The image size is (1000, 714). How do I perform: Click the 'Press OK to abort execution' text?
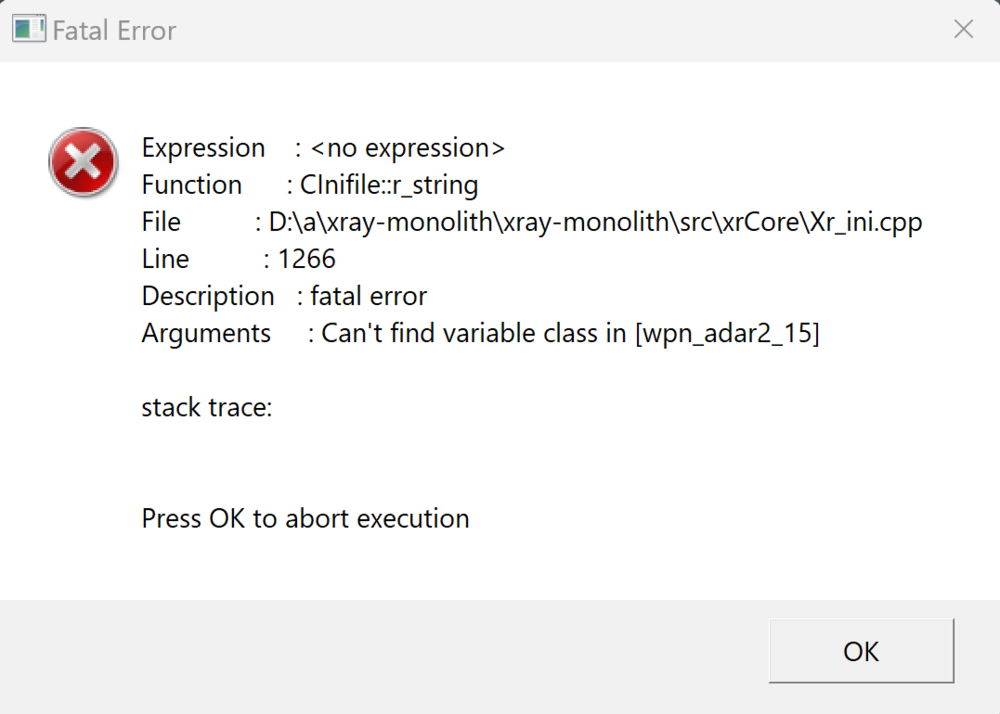(305, 518)
